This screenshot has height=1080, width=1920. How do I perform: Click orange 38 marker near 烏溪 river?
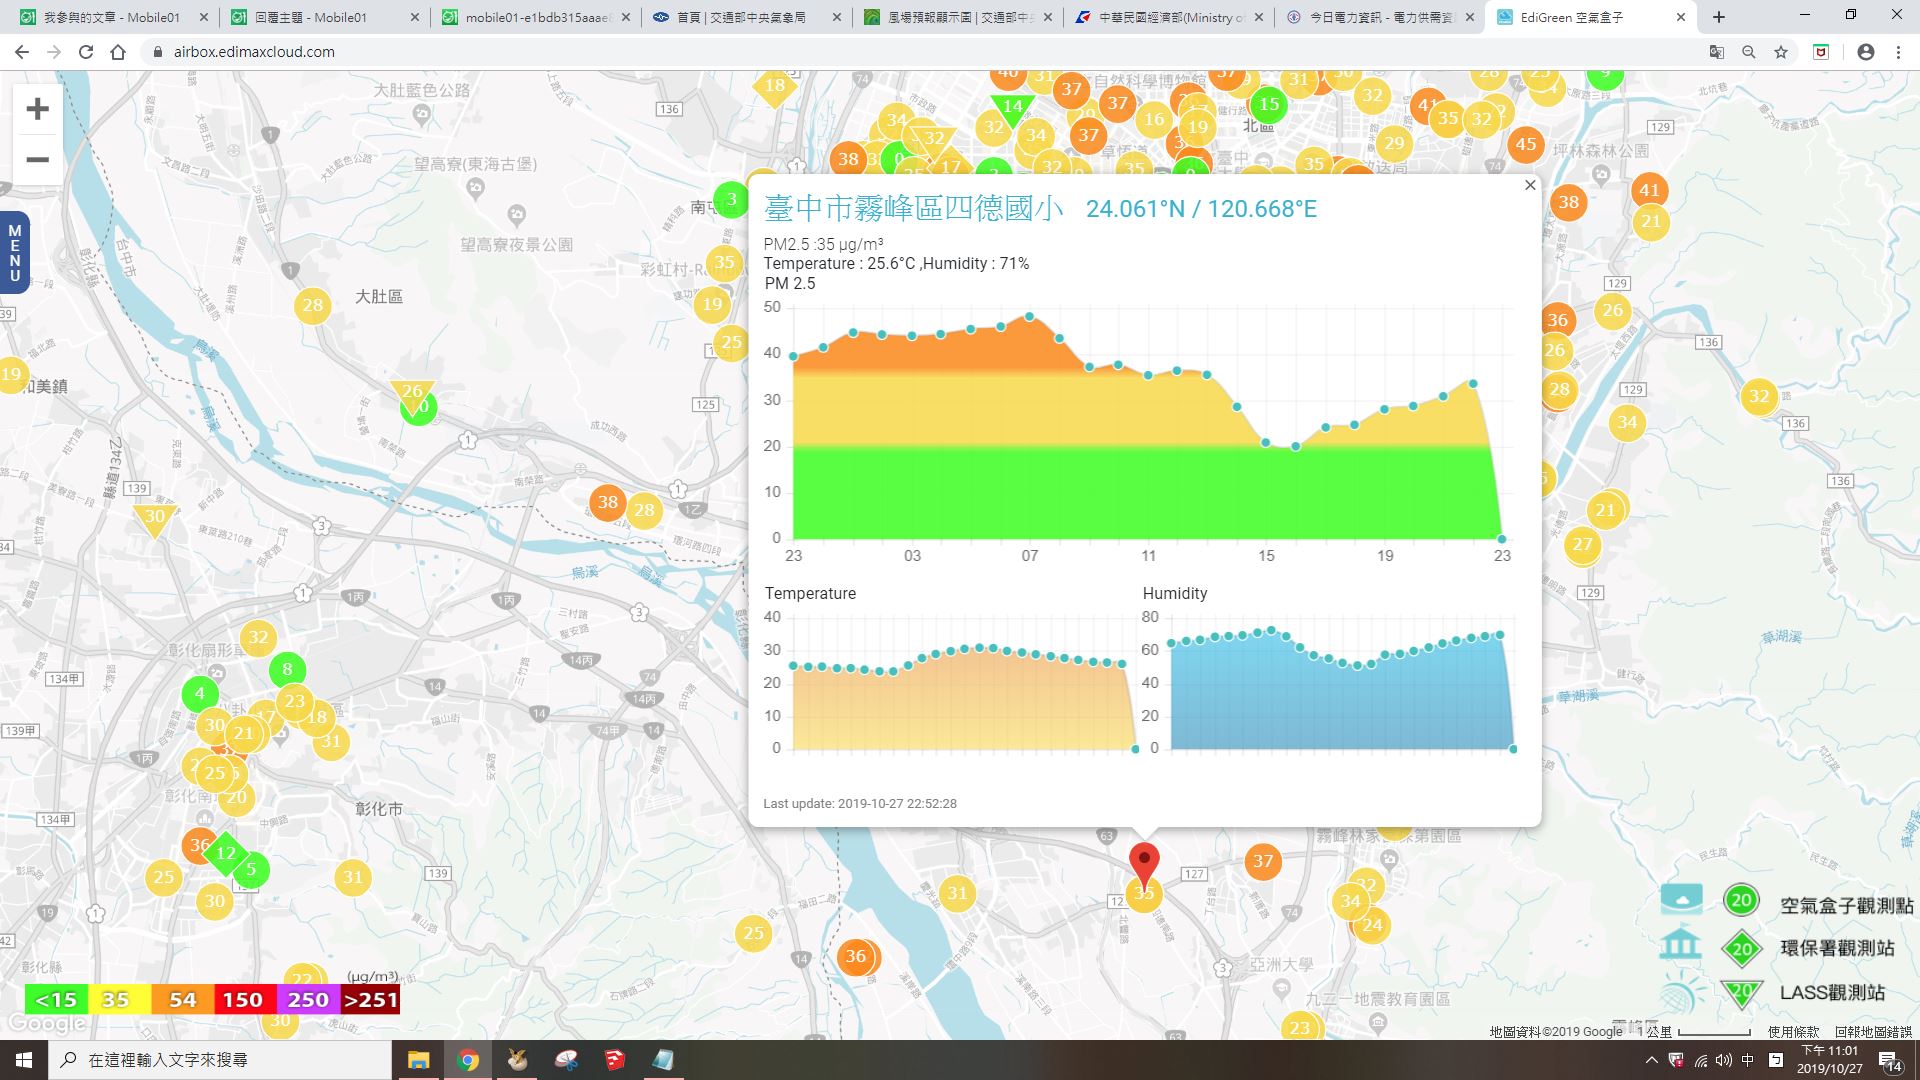point(608,502)
